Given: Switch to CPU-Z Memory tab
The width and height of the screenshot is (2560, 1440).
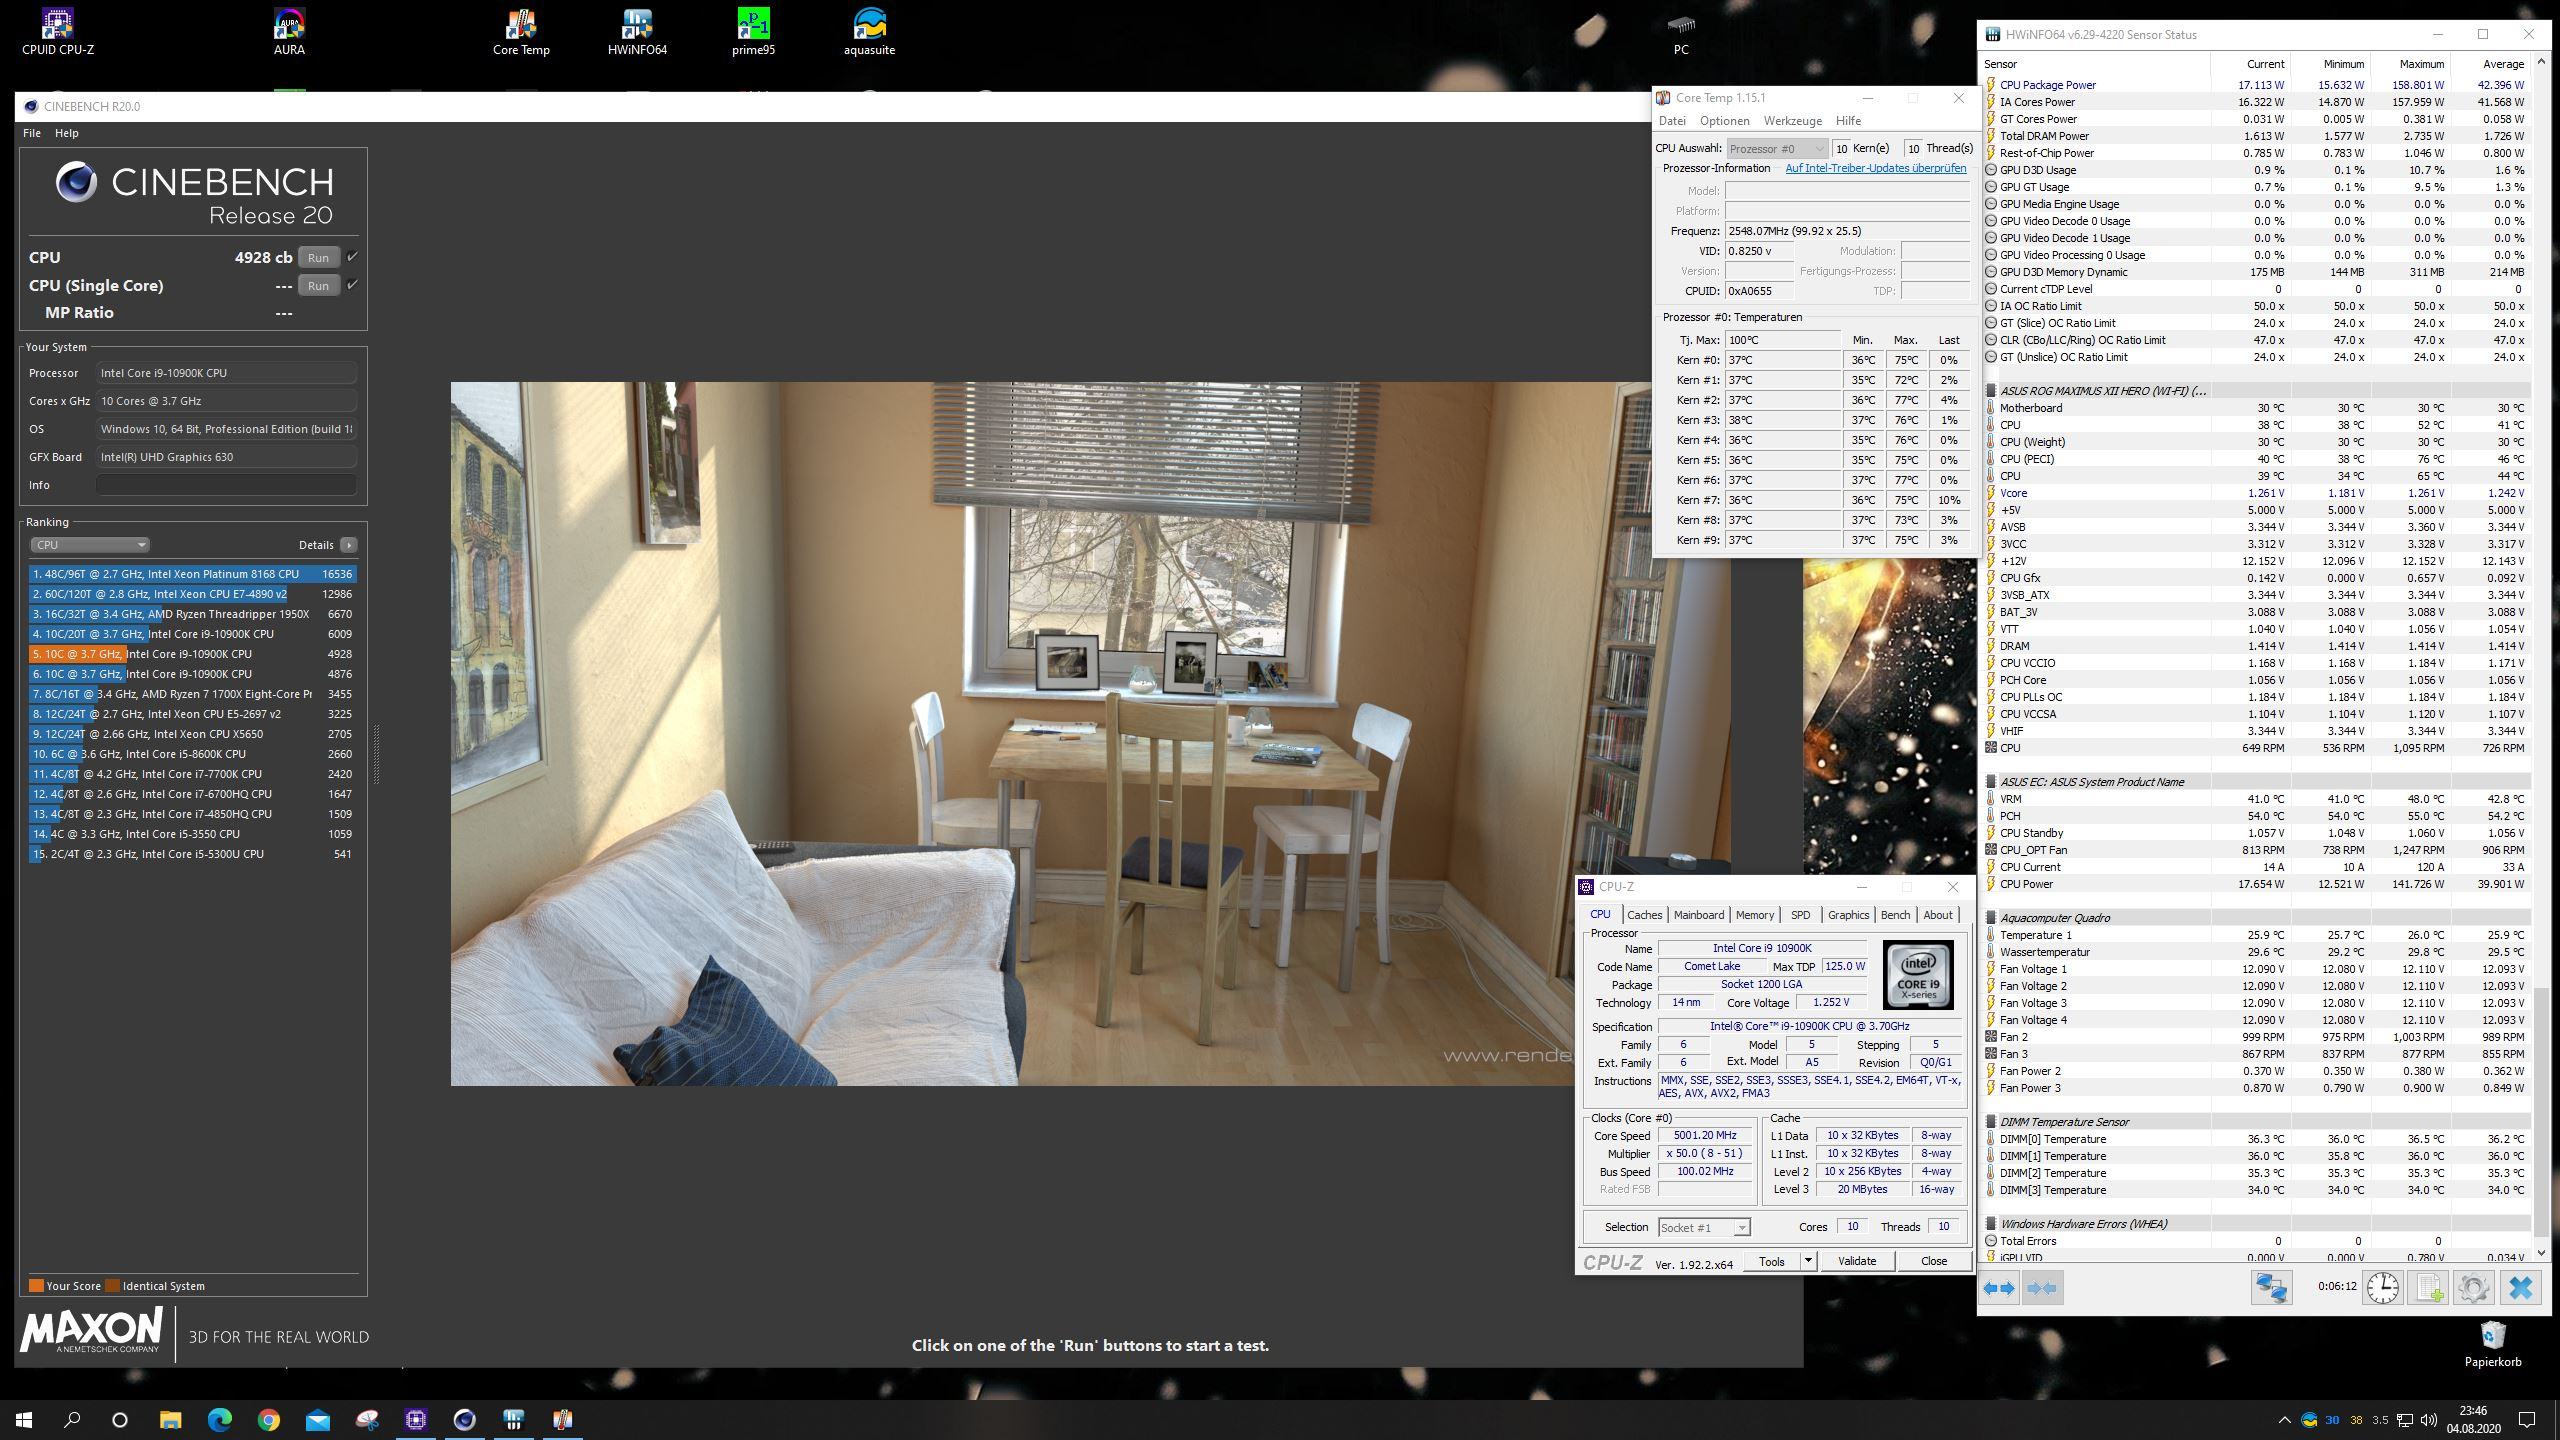Looking at the screenshot, I should (x=1754, y=915).
